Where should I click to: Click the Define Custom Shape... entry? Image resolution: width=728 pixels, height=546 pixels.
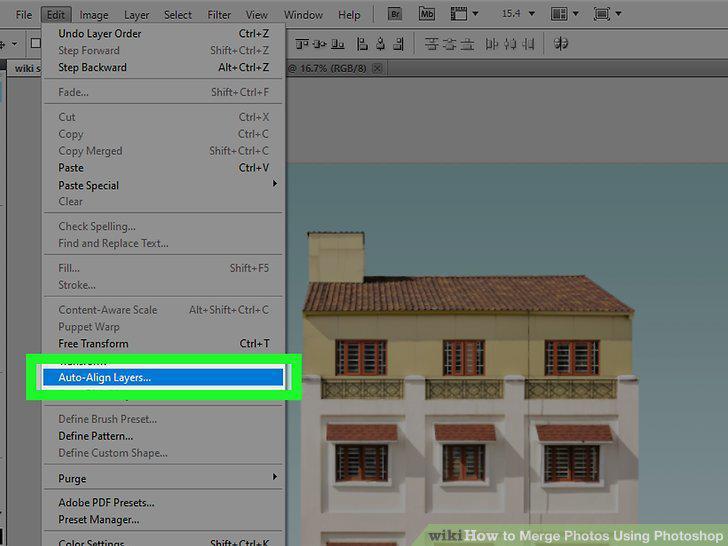coord(164,453)
